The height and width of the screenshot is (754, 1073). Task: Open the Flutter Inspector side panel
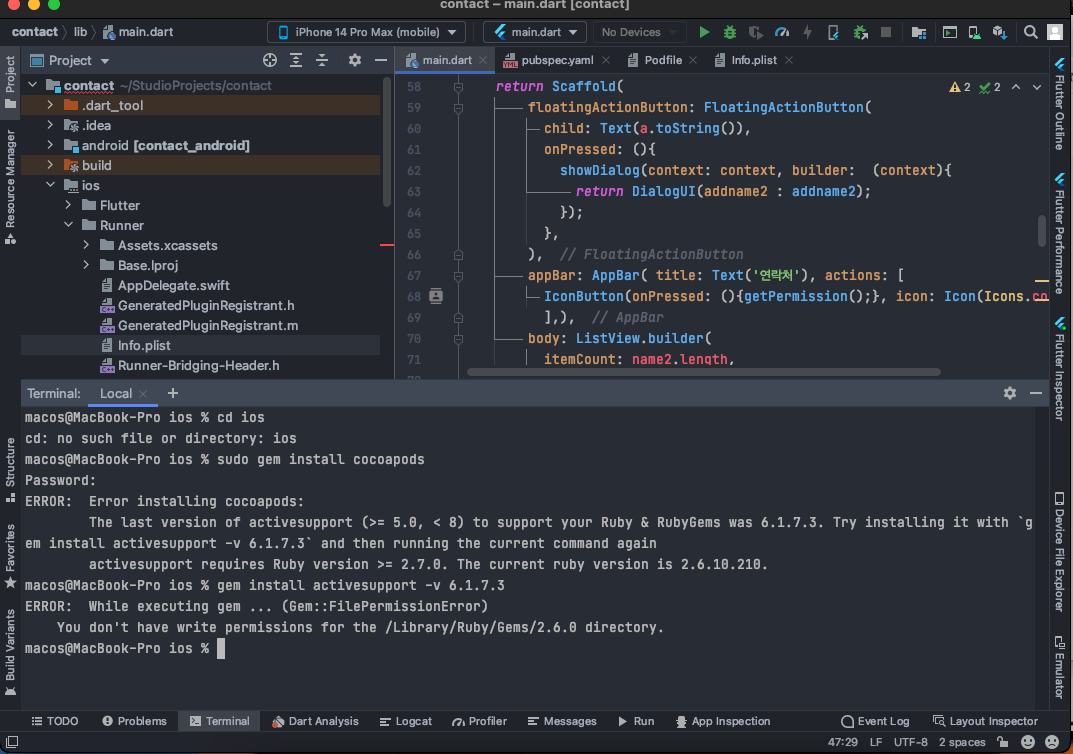coord(1060,370)
